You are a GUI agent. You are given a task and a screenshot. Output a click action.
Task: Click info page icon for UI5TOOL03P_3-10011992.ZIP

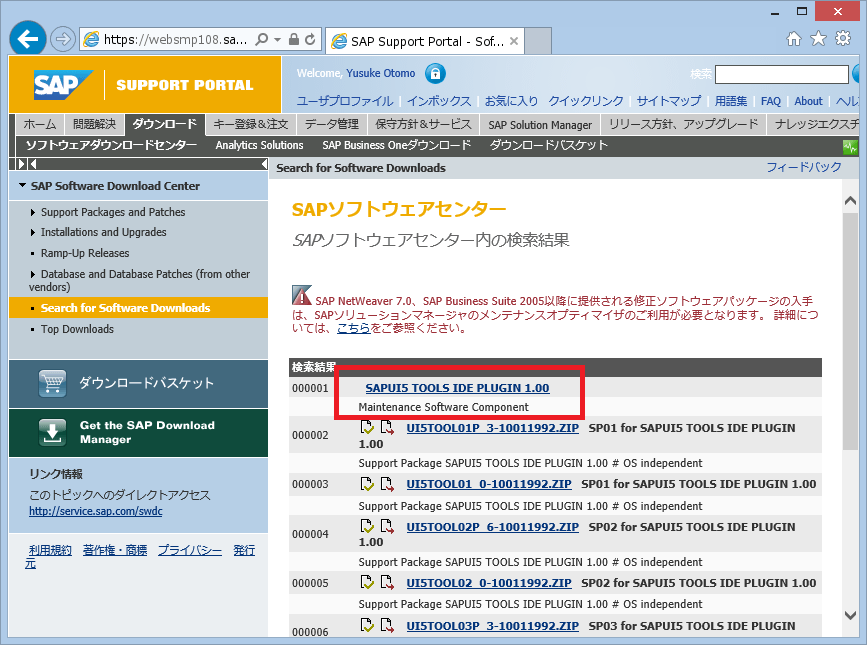click(x=387, y=625)
